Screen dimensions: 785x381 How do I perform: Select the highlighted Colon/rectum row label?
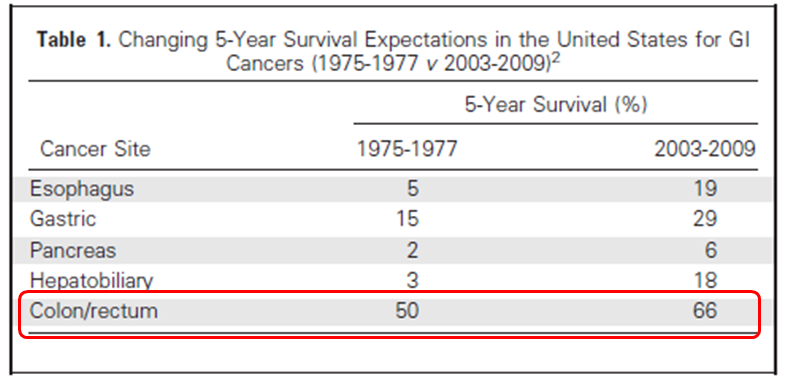94,311
